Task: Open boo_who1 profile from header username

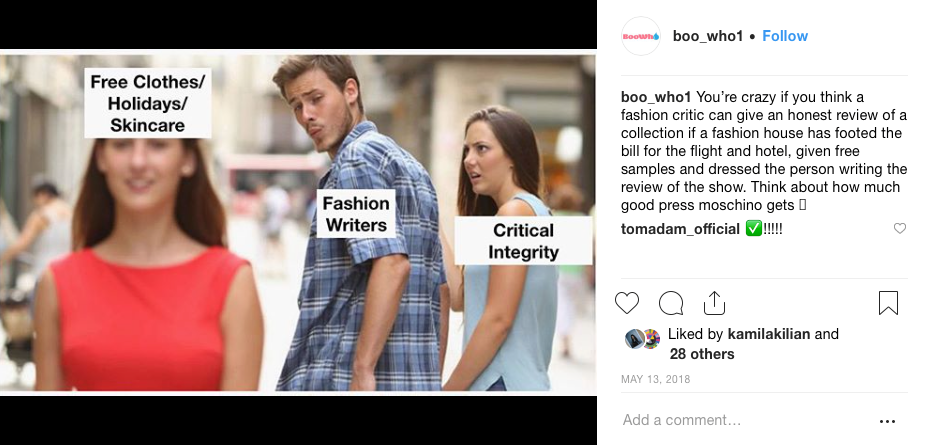Action: [x=708, y=36]
